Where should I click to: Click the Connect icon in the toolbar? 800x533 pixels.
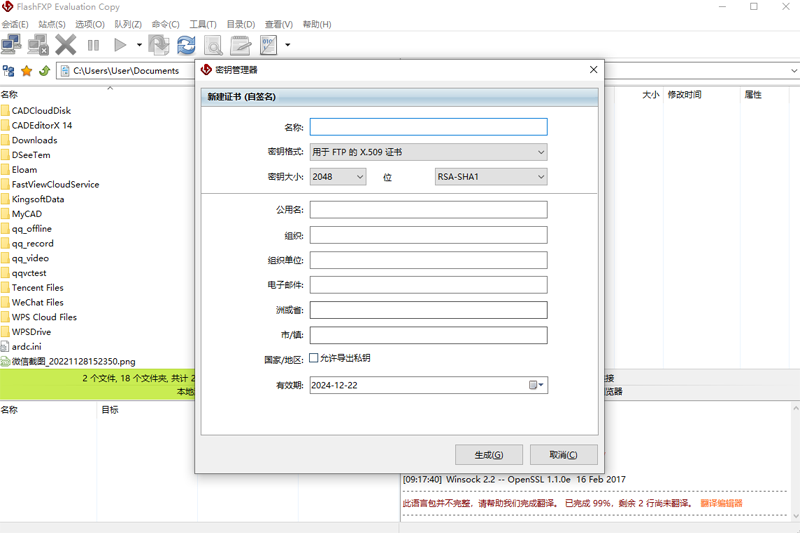(x=12, y=44)
